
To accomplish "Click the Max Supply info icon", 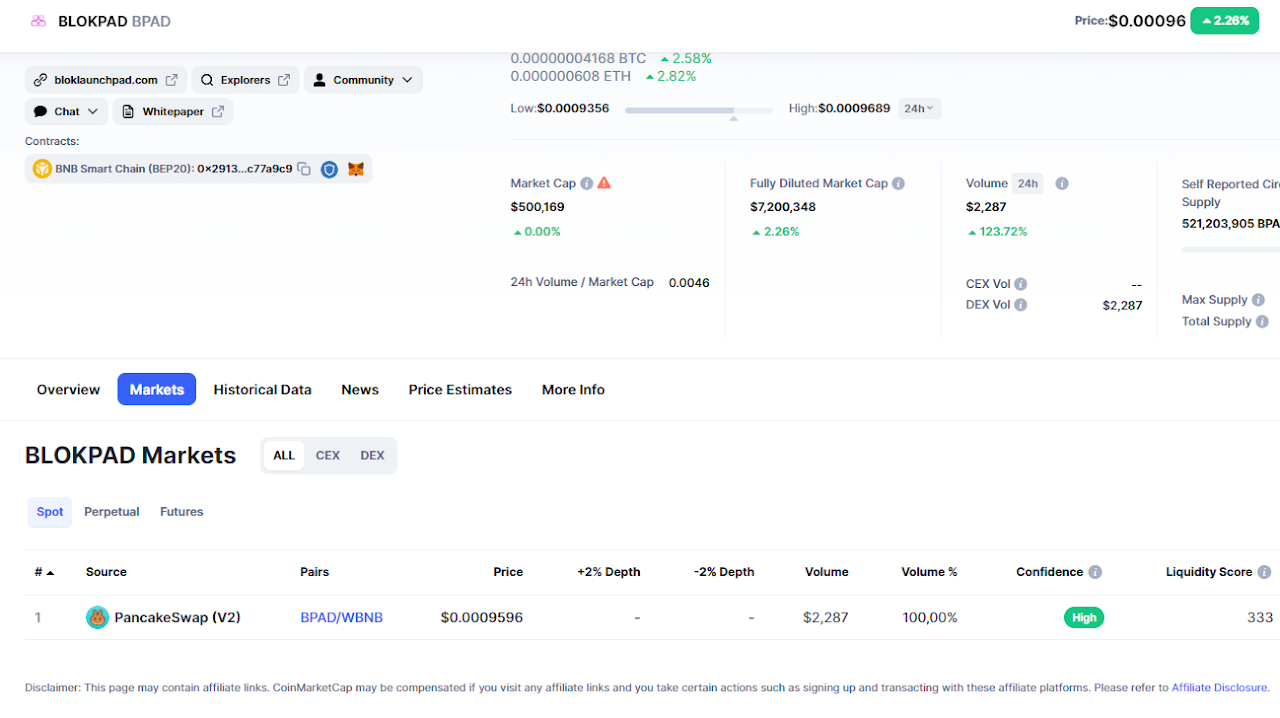I will point(1258,300).
